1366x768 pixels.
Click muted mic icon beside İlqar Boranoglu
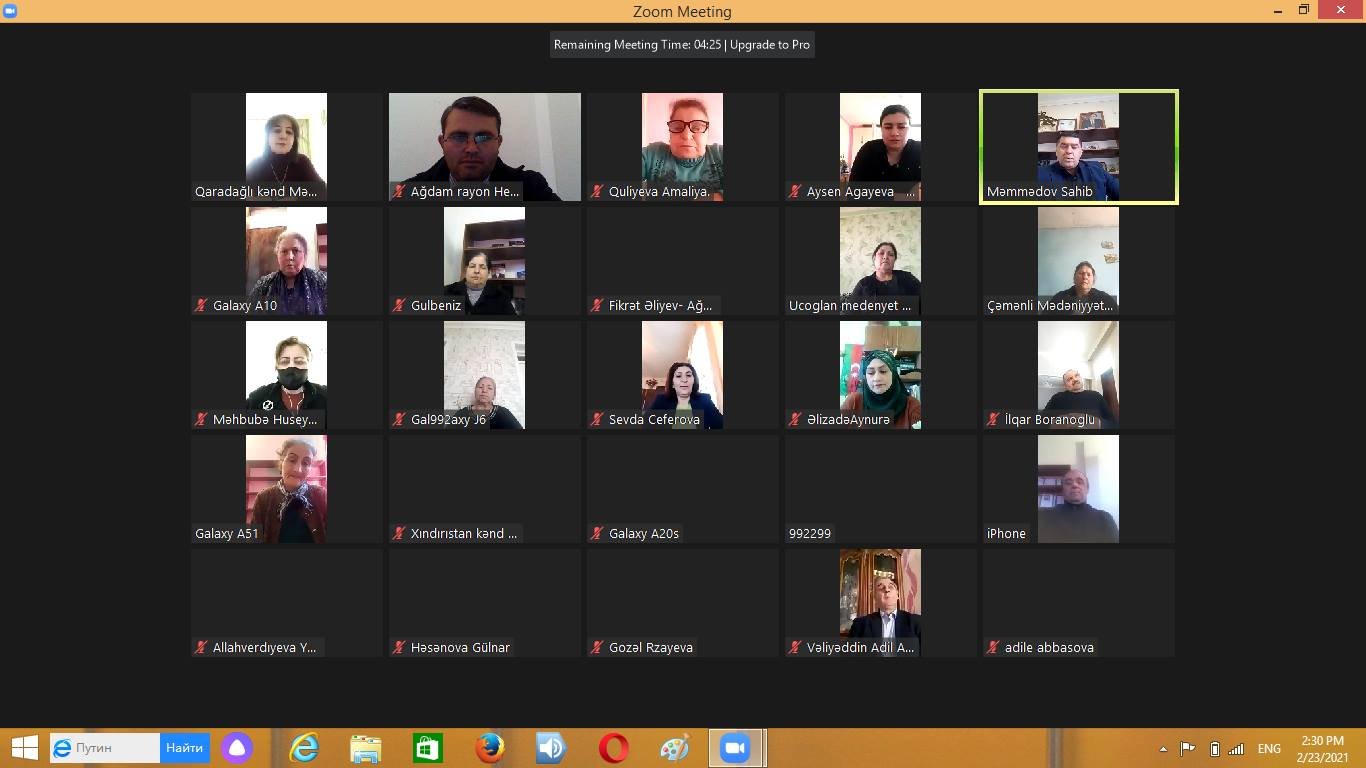994,420
